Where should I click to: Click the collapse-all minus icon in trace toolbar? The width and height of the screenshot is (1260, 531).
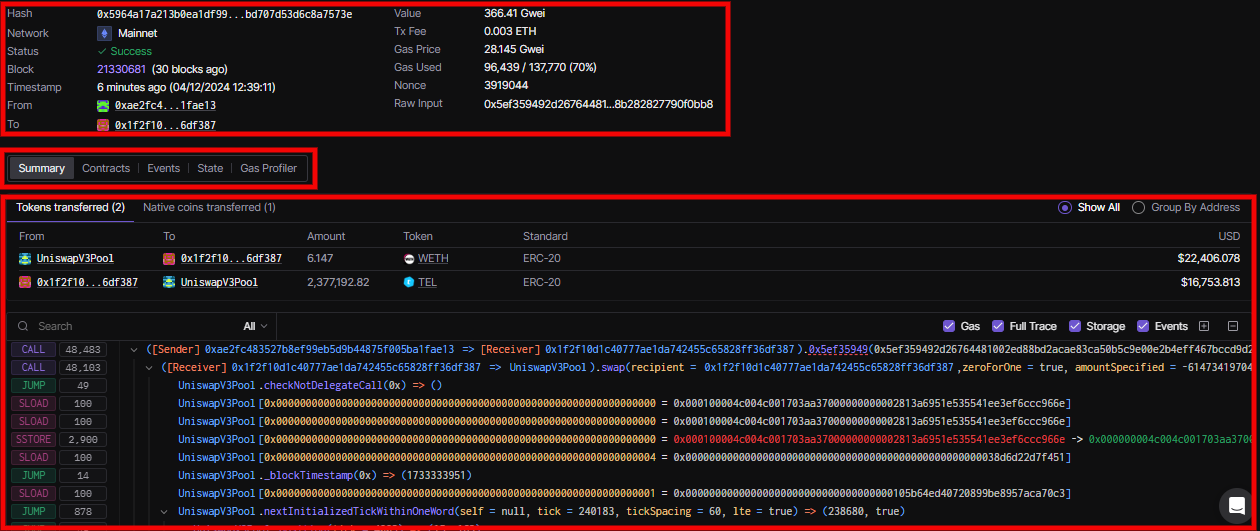[1233, 326]
